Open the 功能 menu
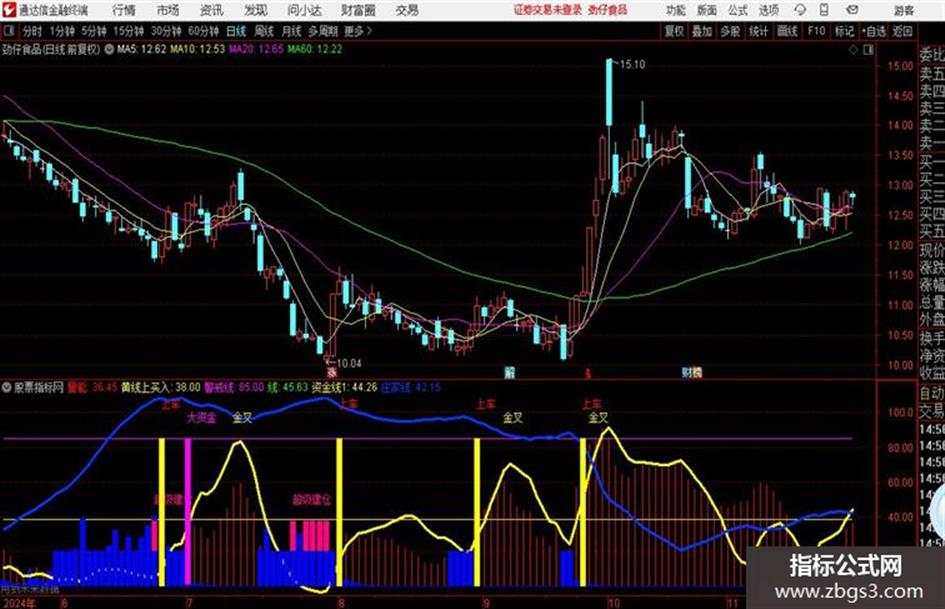This screenshot has width=945, height=609. pyautogui.click(x=676, y=10)
